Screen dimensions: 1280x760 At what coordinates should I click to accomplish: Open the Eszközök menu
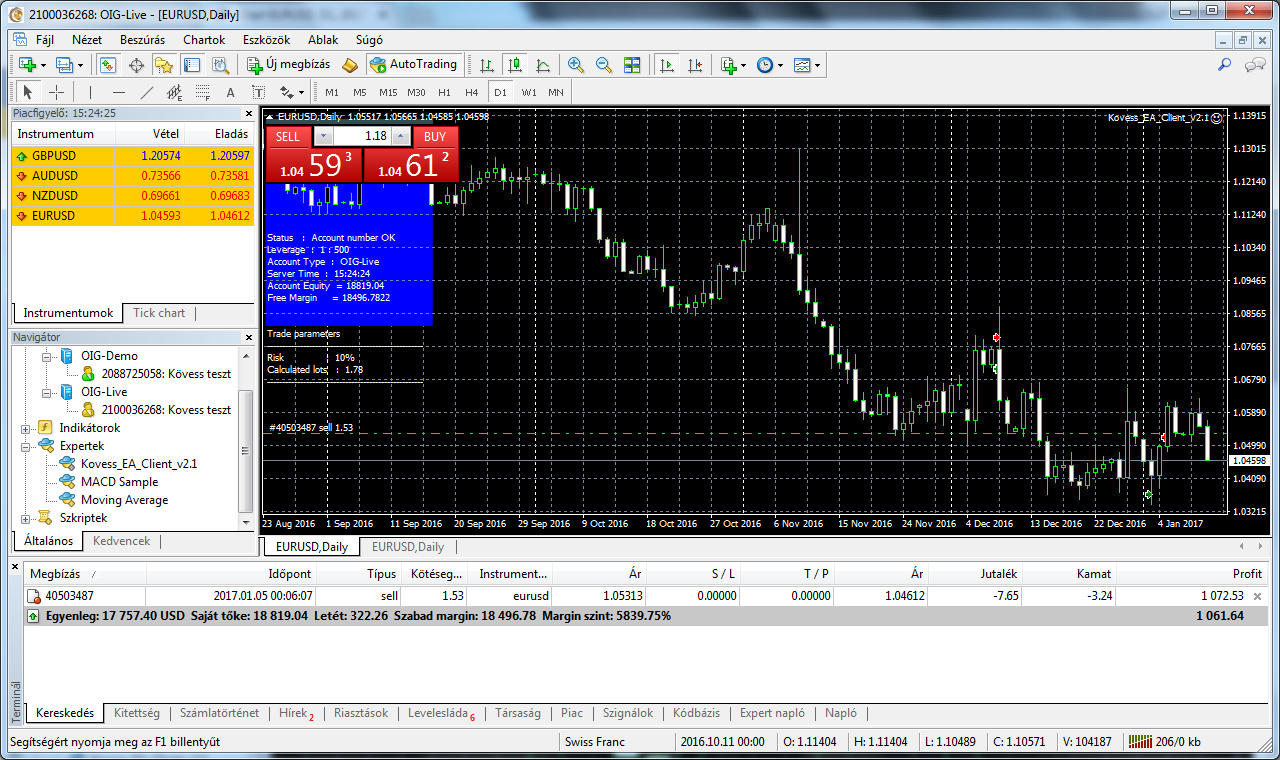pyautogui.click(x=266, y=40)
